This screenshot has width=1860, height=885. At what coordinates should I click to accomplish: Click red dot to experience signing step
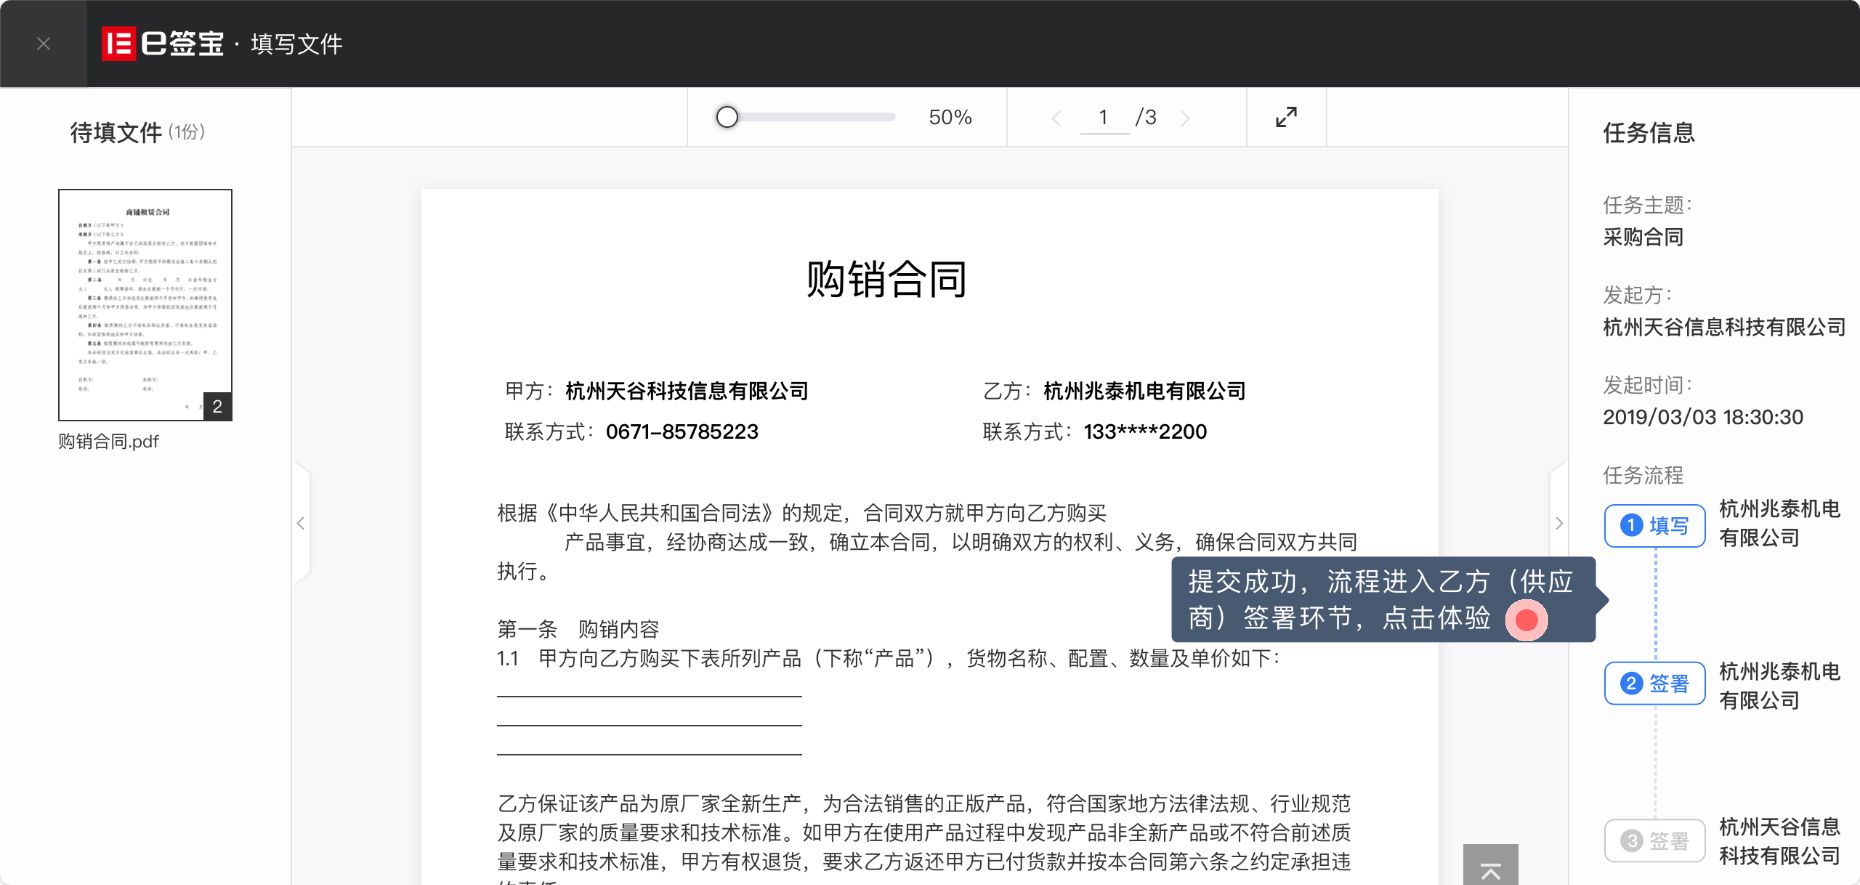(x=1526, y=620)
